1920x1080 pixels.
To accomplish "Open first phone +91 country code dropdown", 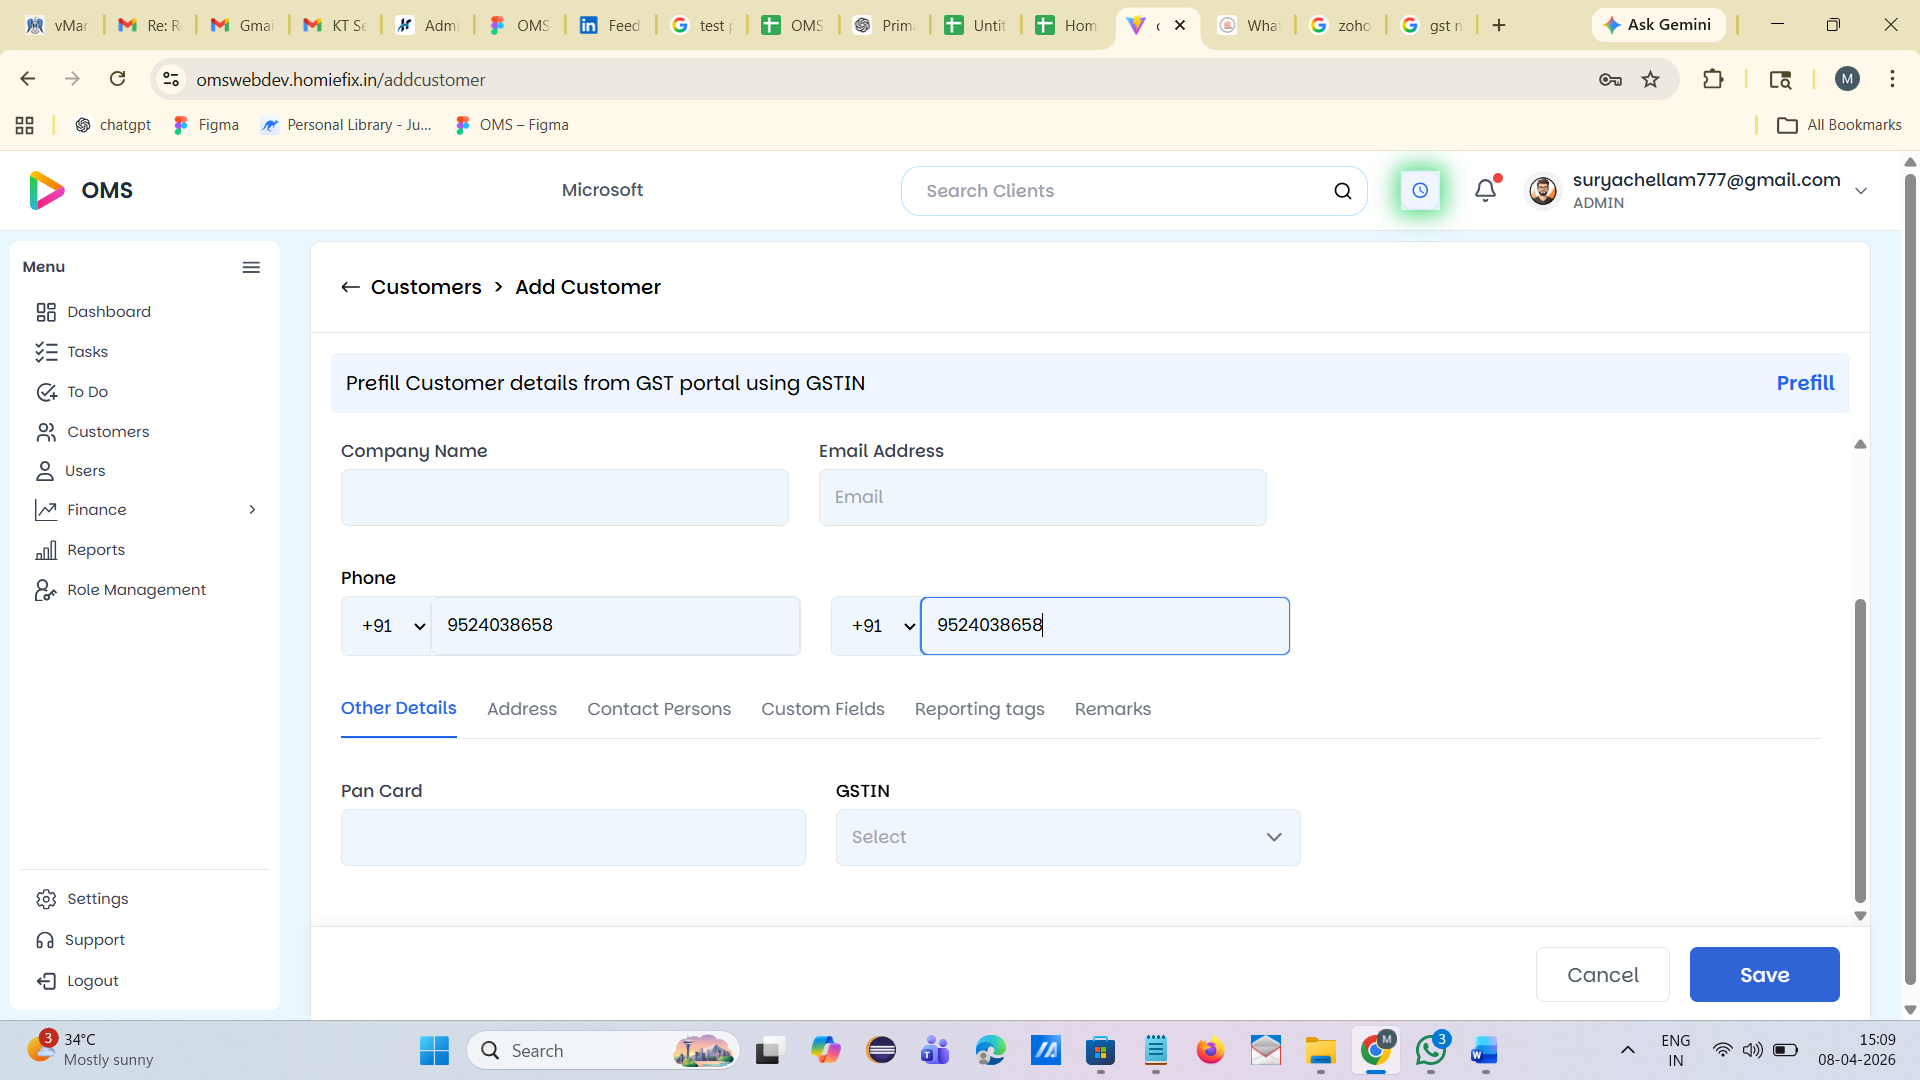I will pos(393,626).
